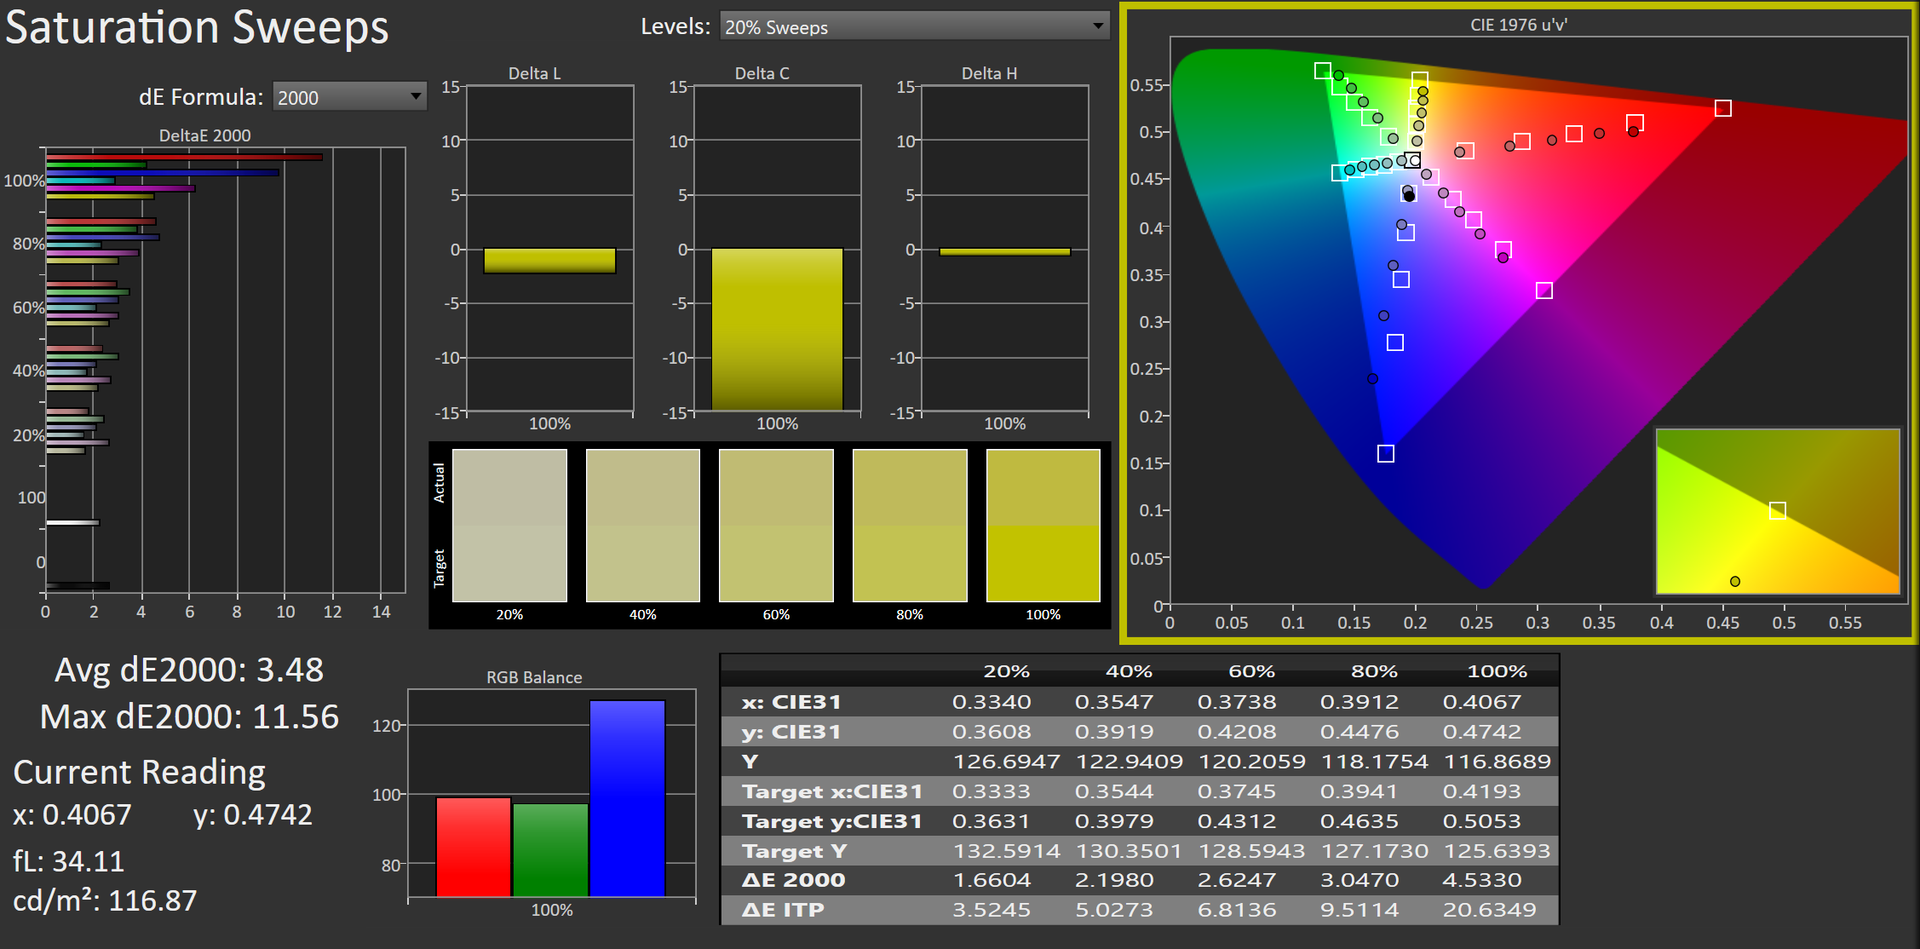Click the y: CIE31 row label
Screen dimensions: 1920x949
[x=791, y=732]
